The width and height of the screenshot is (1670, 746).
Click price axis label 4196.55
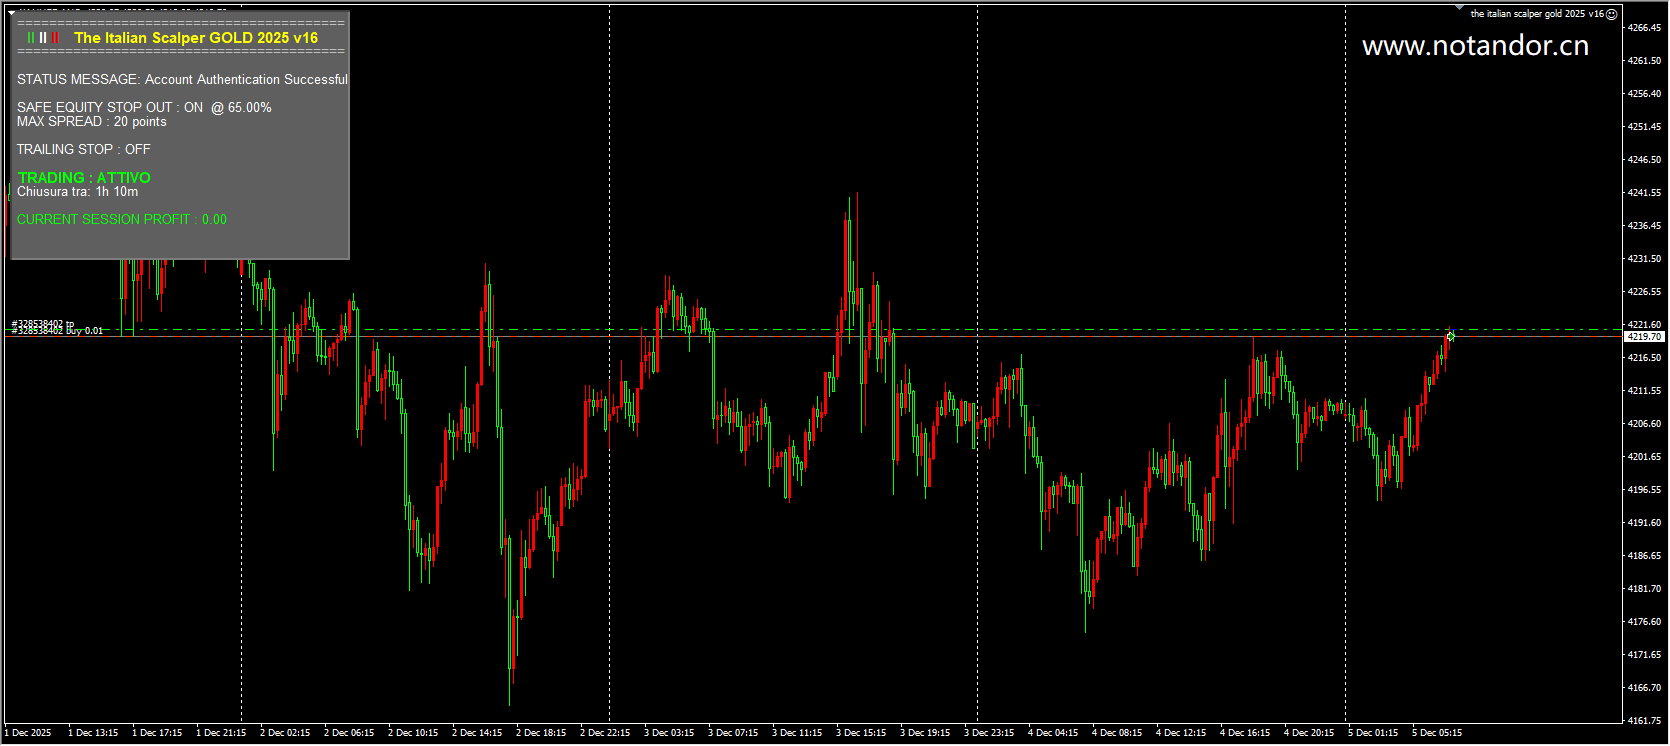tap(1644, 490)
